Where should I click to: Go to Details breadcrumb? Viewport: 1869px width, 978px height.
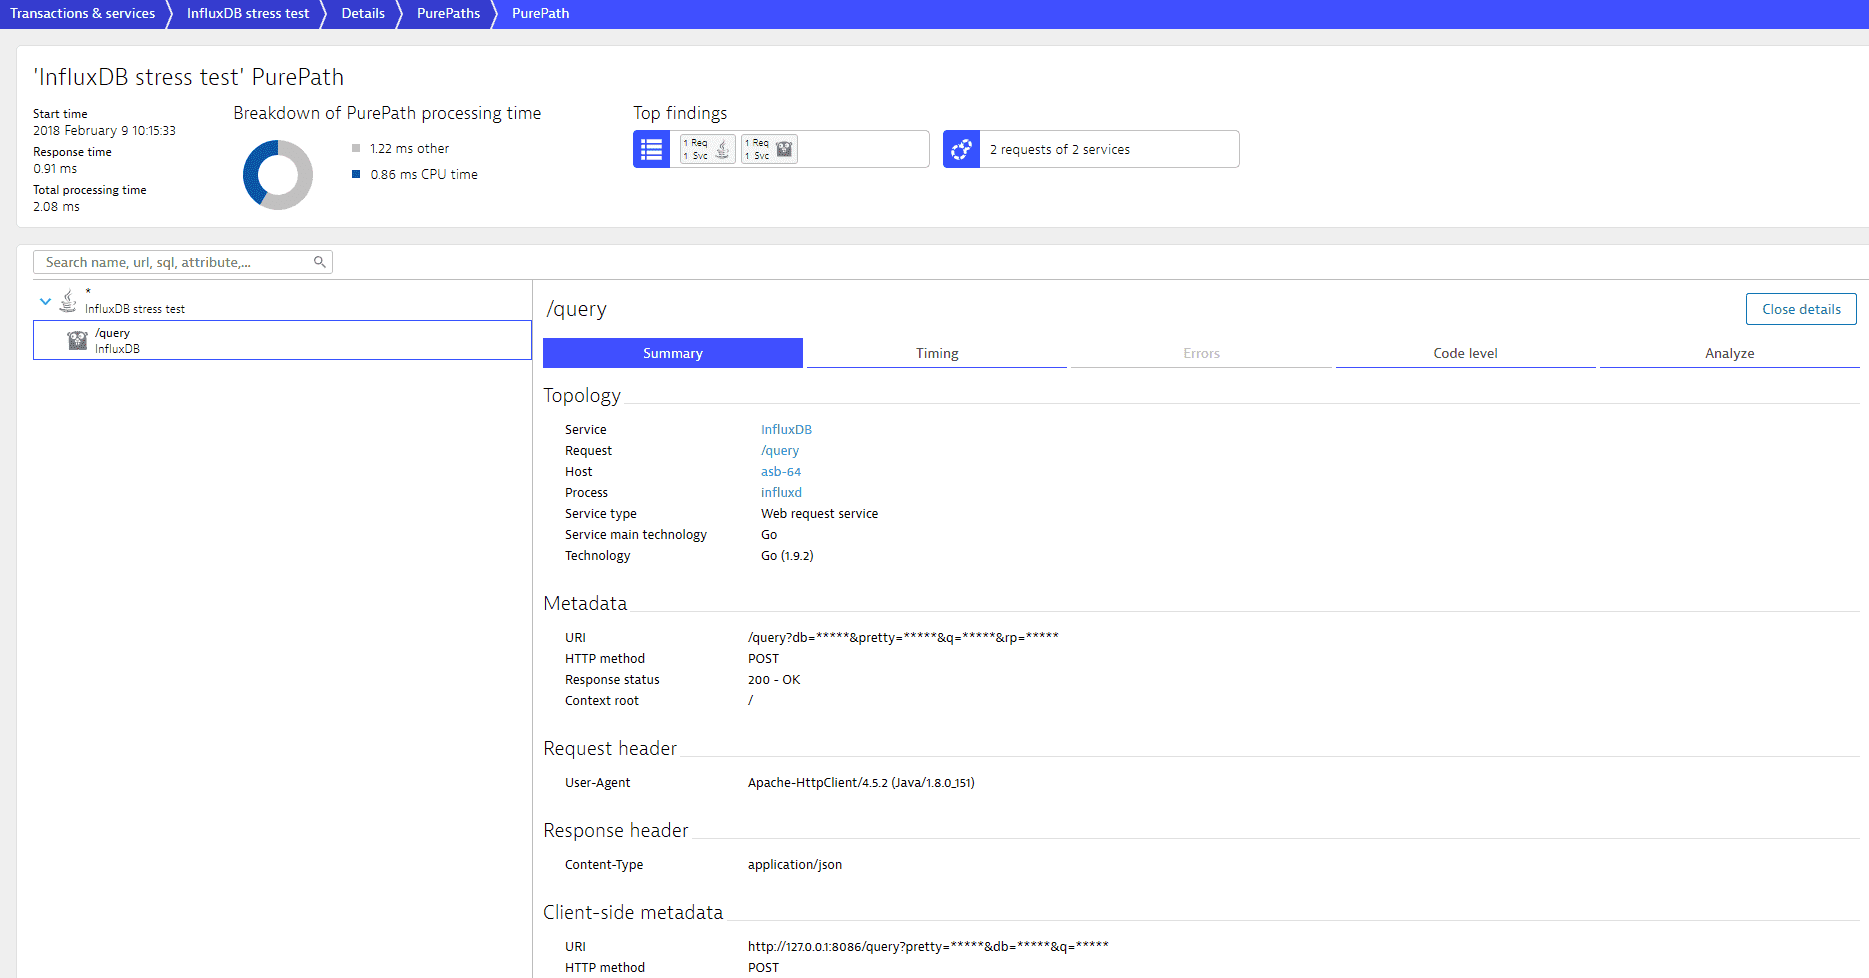(x=363, y=14)
